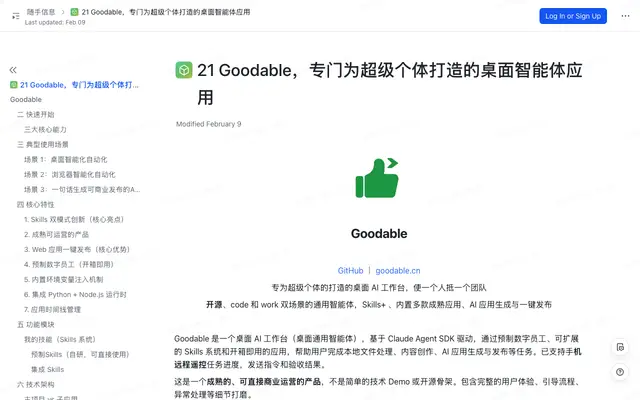Viewport: 640px width, 400px height.
Task: Jump to 场景 2 浏览器智能化自动化
Action: (69, 175)
